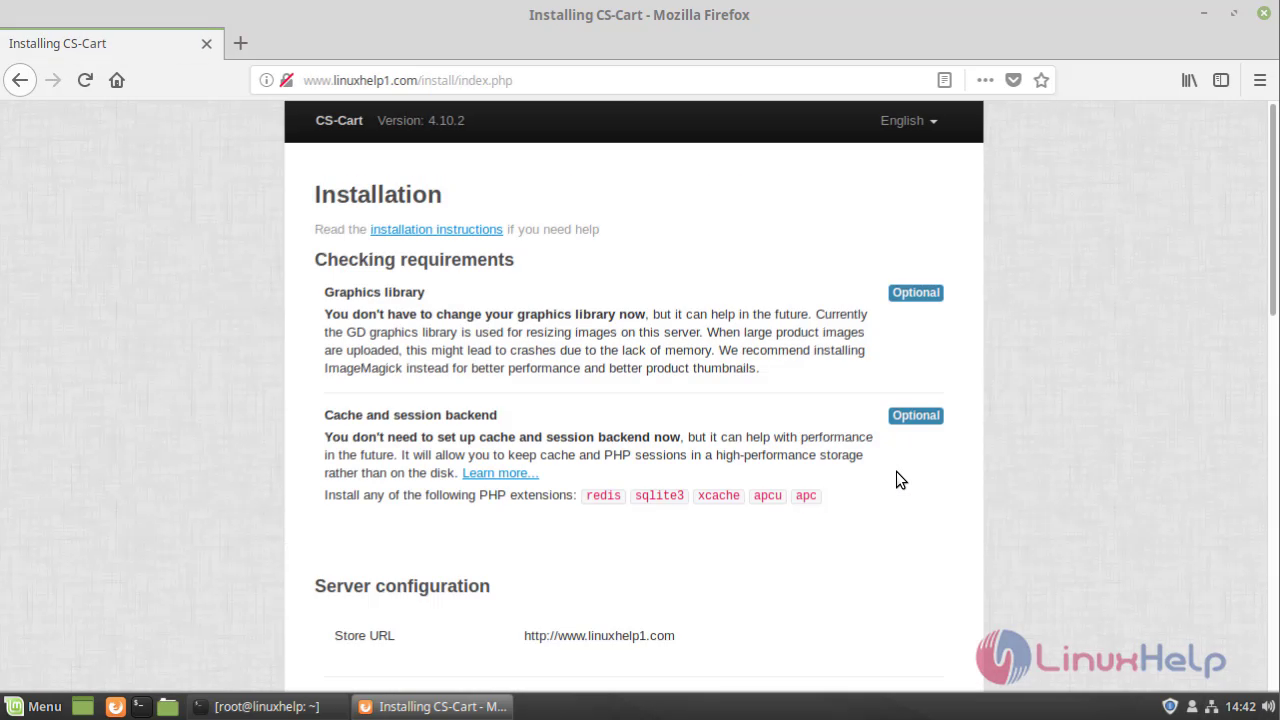The image size is (1280, 720).
Task: Click the Optional badge for Cache backend
Action: 916,416
